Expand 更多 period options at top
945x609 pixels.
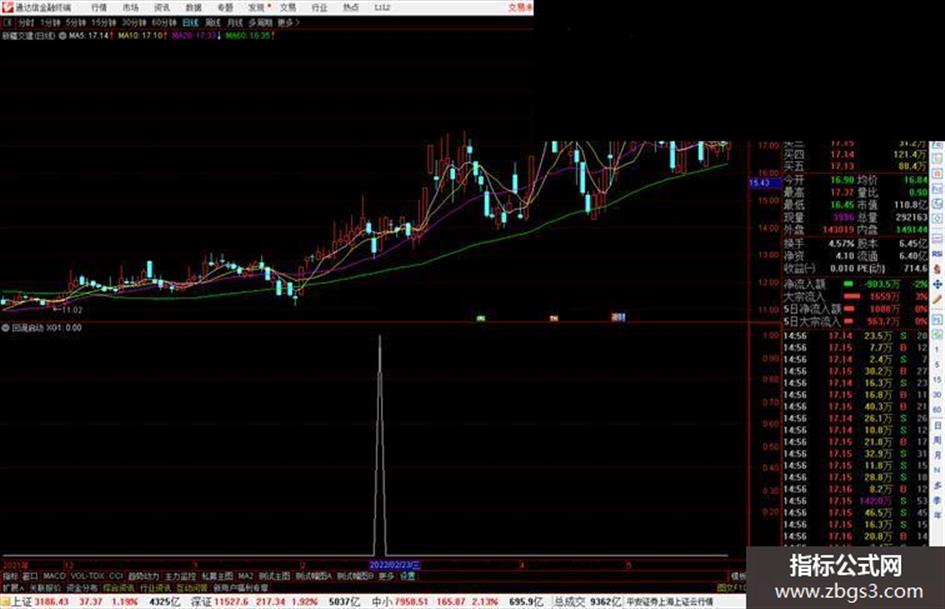point(288,22)
